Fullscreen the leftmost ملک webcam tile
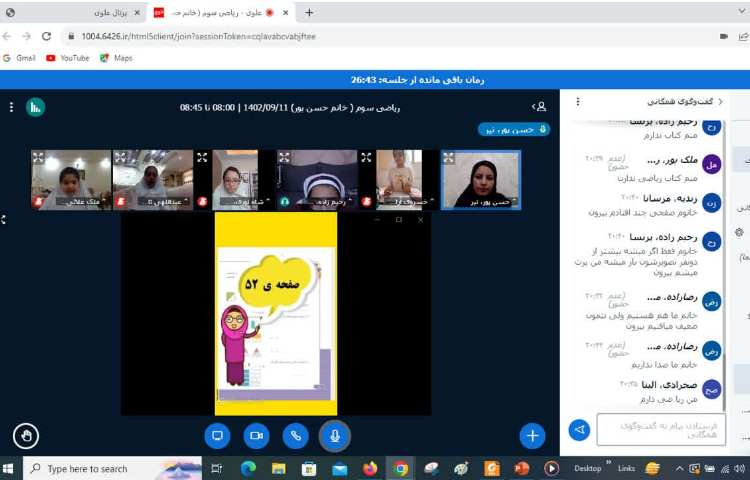Screen dimensions: 750x480 point(38,157)
